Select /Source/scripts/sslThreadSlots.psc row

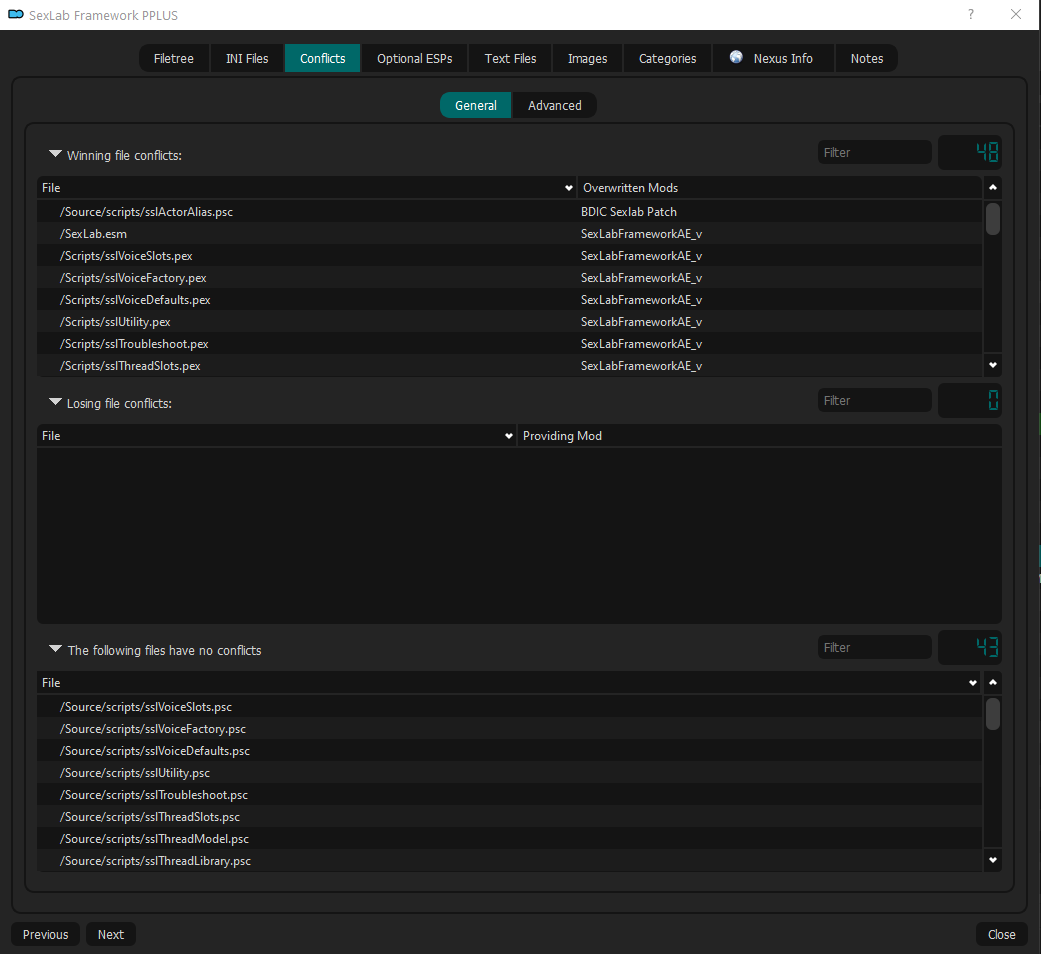point(509,817)
